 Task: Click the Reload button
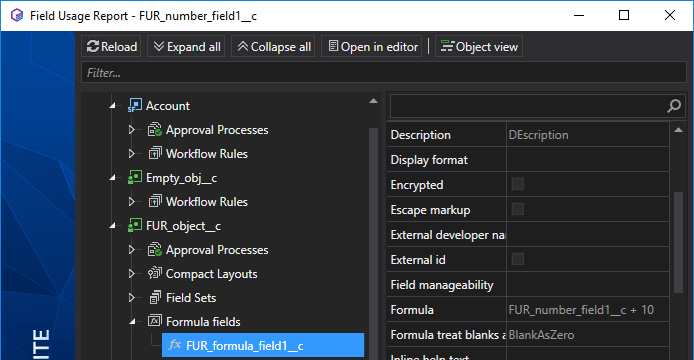tap(111, 46)
